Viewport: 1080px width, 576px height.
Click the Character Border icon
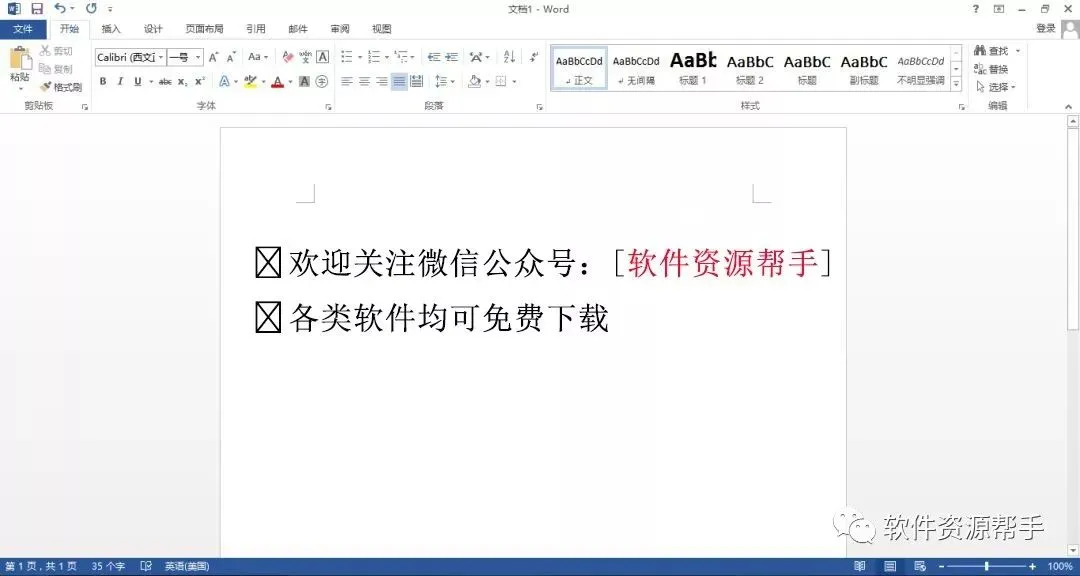tap(322, 57)
